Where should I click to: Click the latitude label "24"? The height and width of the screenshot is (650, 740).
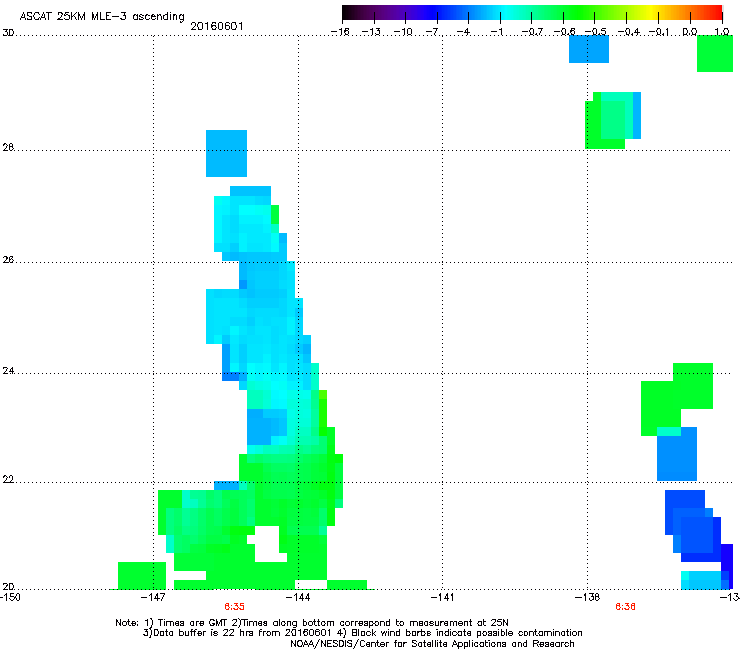[x=8, y=371]
